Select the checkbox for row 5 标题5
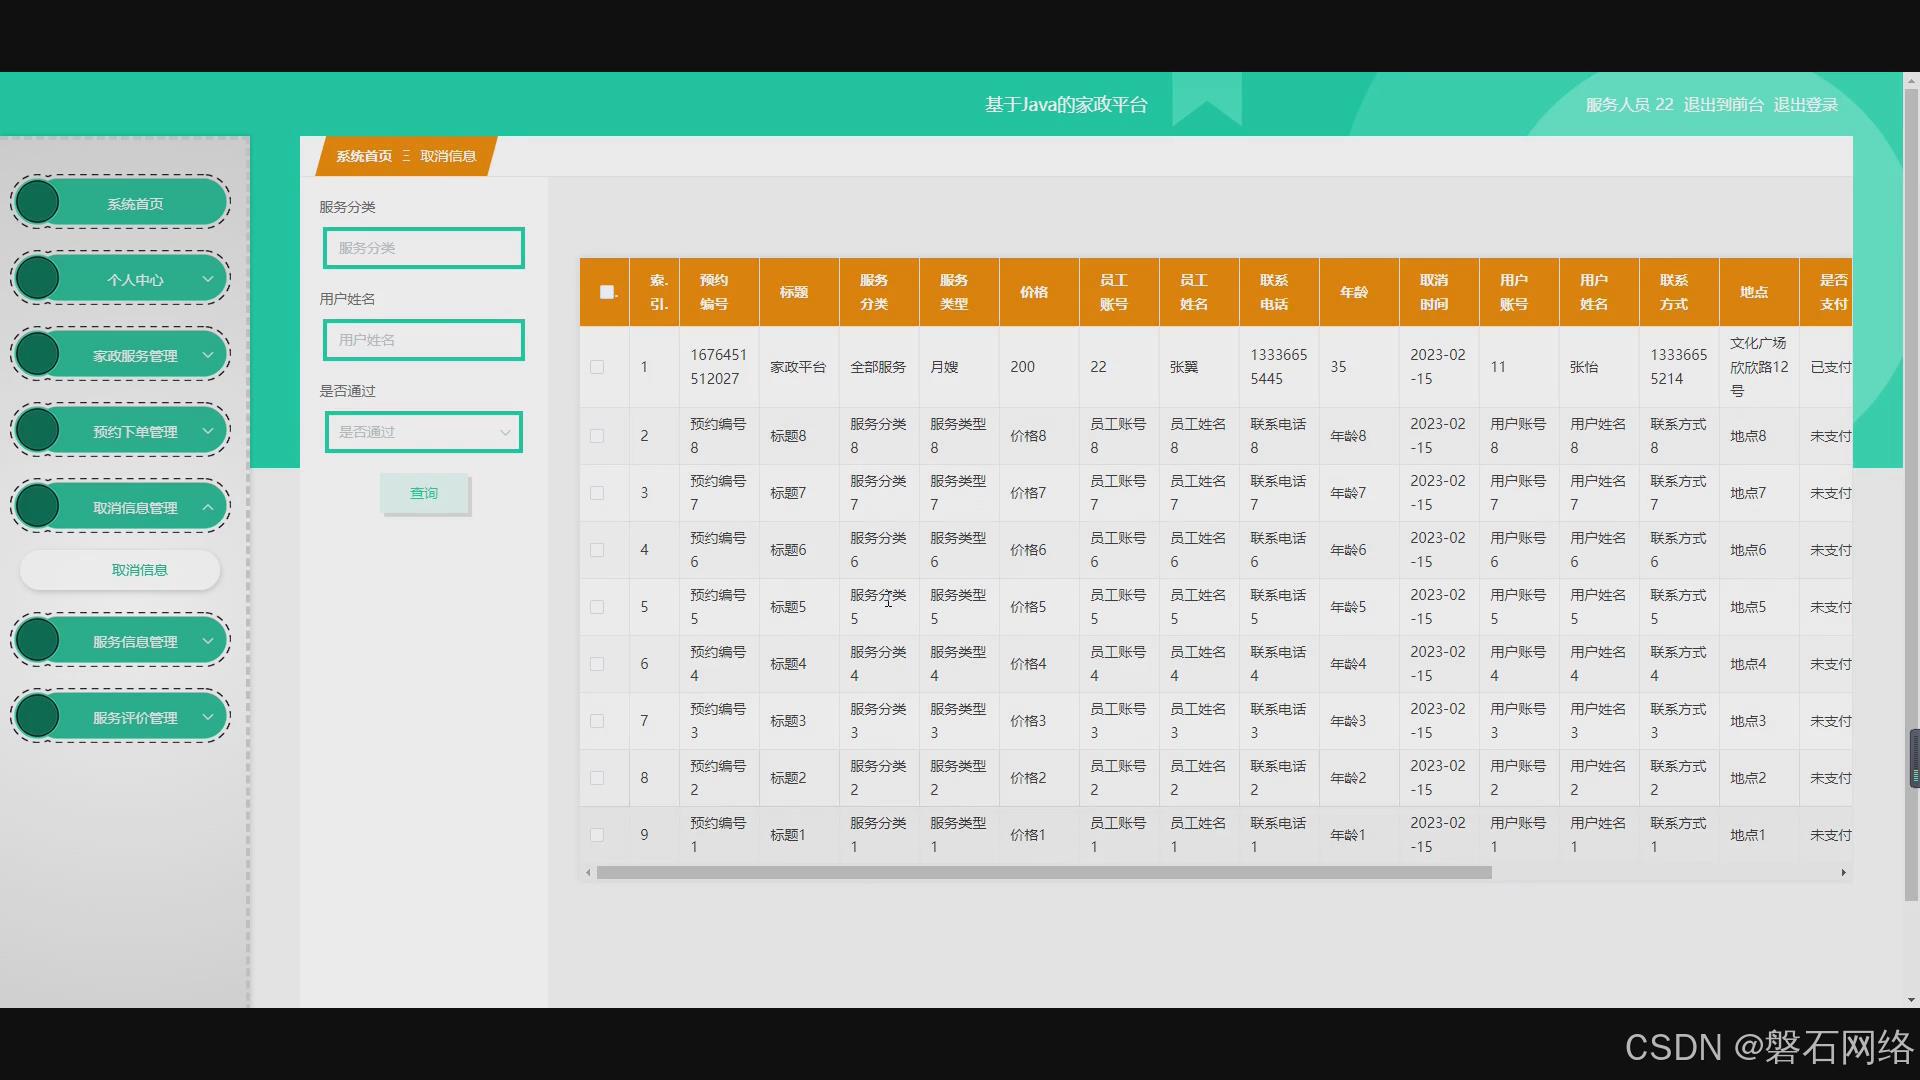Viewport: 1920px width, 1080px height. 597,607
